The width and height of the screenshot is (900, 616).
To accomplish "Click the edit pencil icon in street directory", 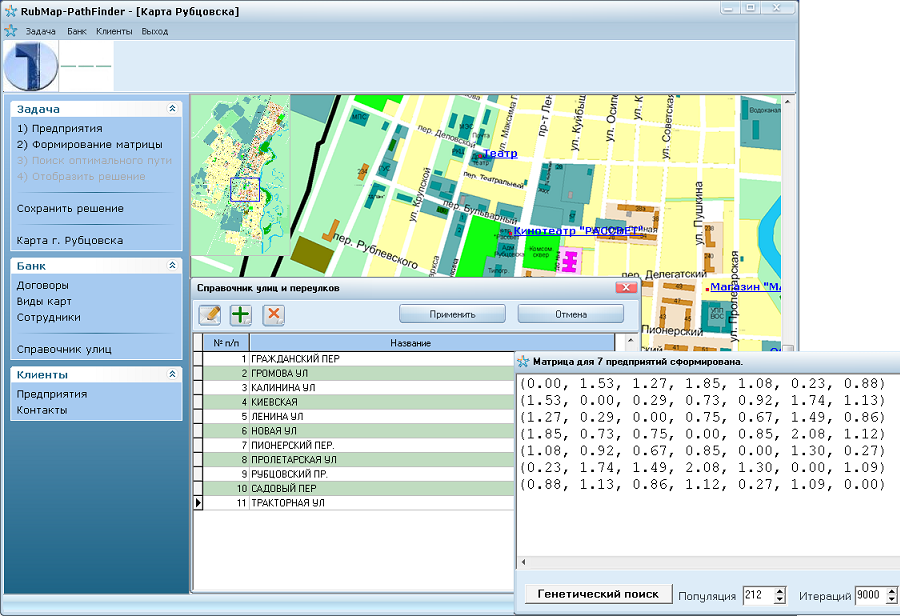I will (210, 315).
